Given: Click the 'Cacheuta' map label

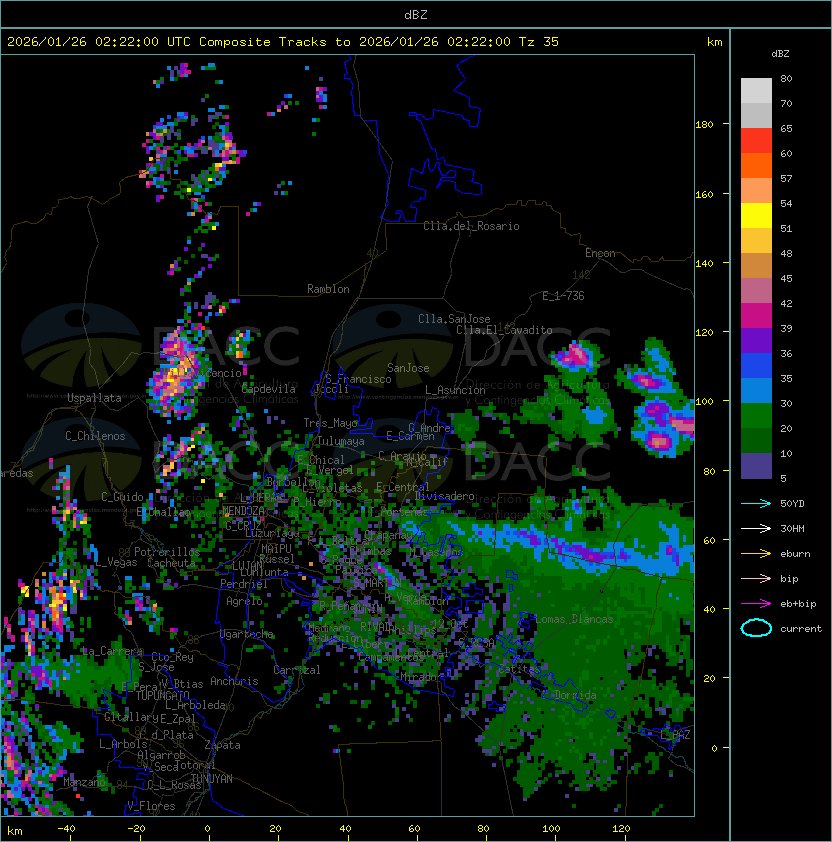Looking at the screenshot, I should [x=171, y=563].
